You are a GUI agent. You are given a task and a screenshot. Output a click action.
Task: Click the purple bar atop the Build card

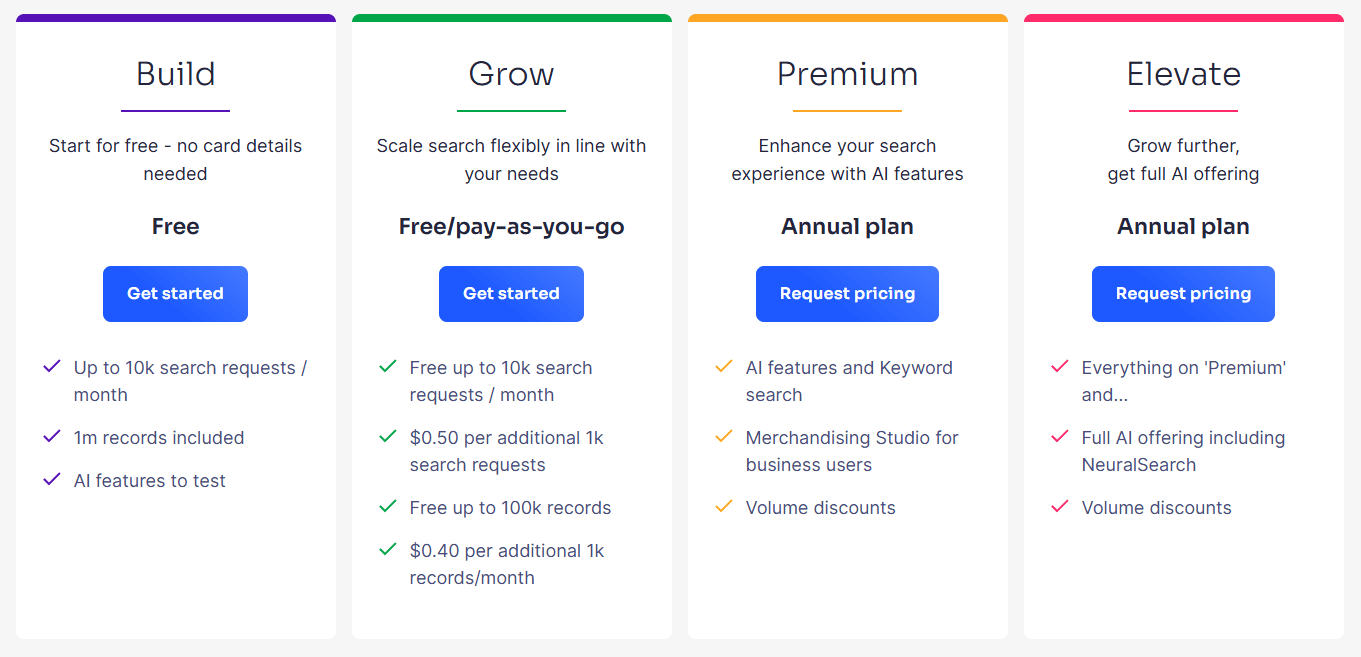click(175, 17)
